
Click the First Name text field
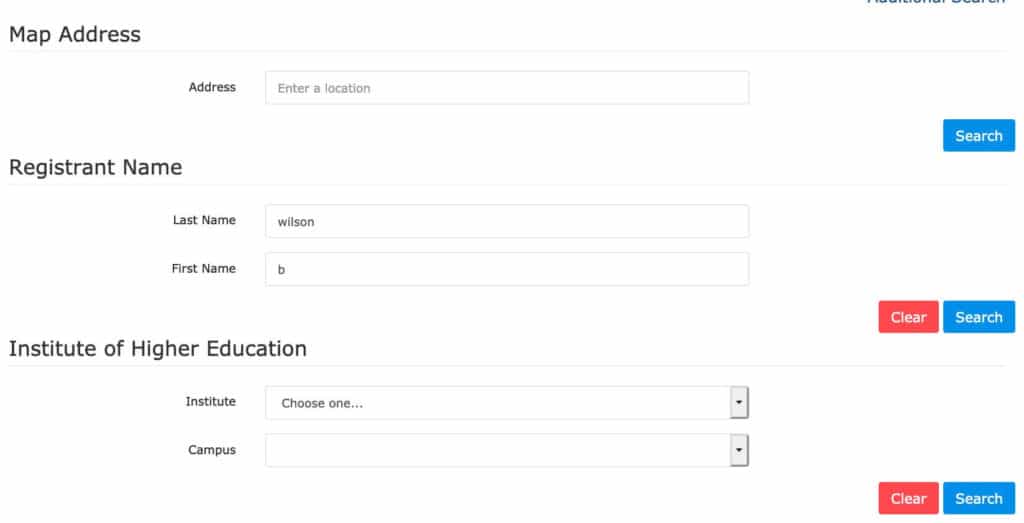506,269
